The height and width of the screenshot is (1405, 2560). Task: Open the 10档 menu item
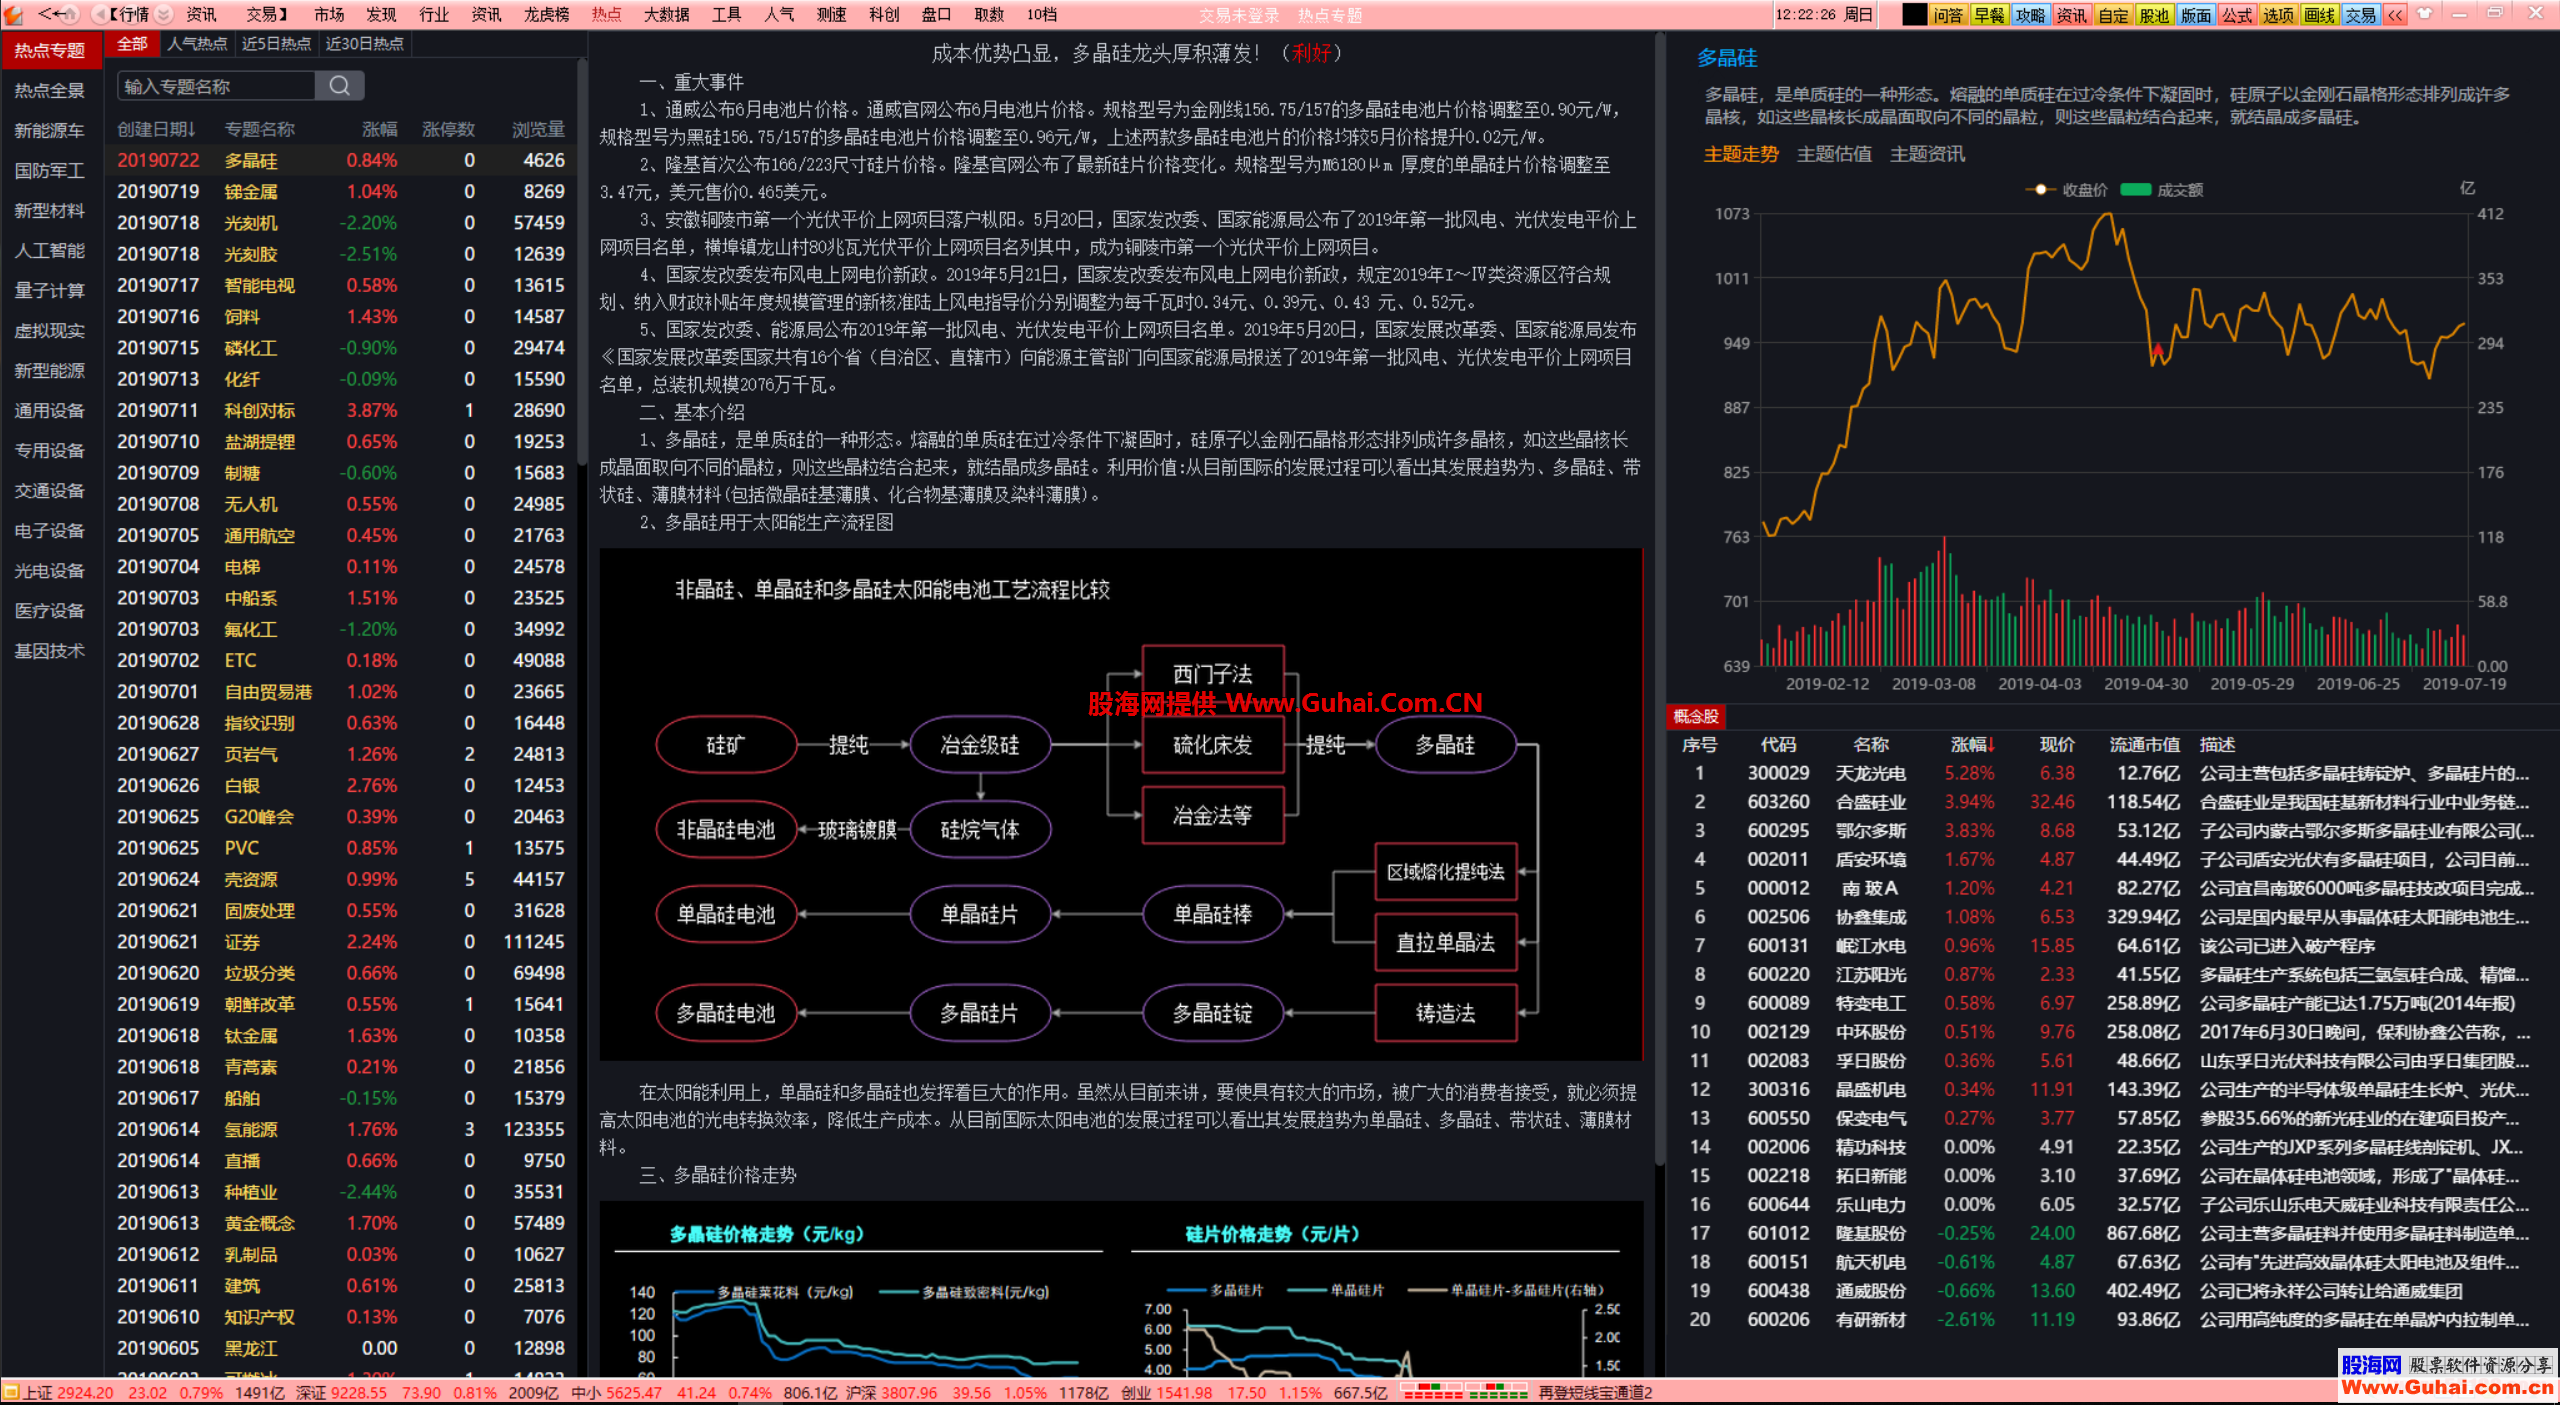(1042, 14)
